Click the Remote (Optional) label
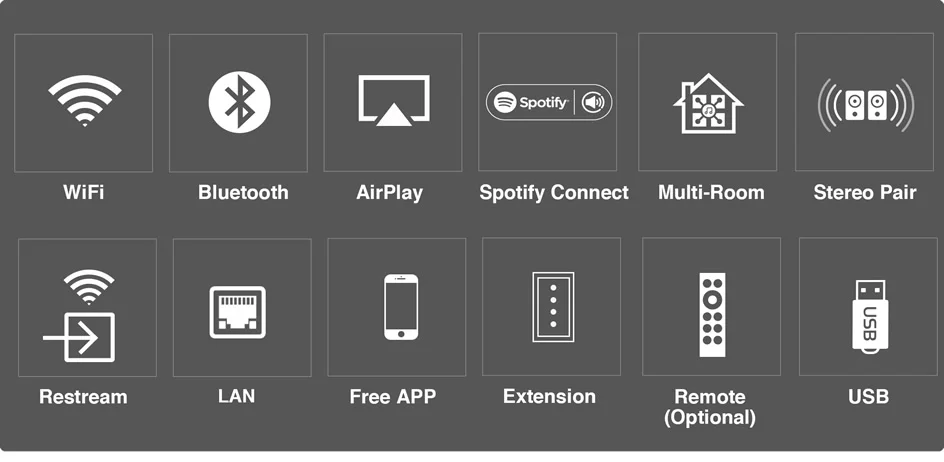 (x=710, y=407)
